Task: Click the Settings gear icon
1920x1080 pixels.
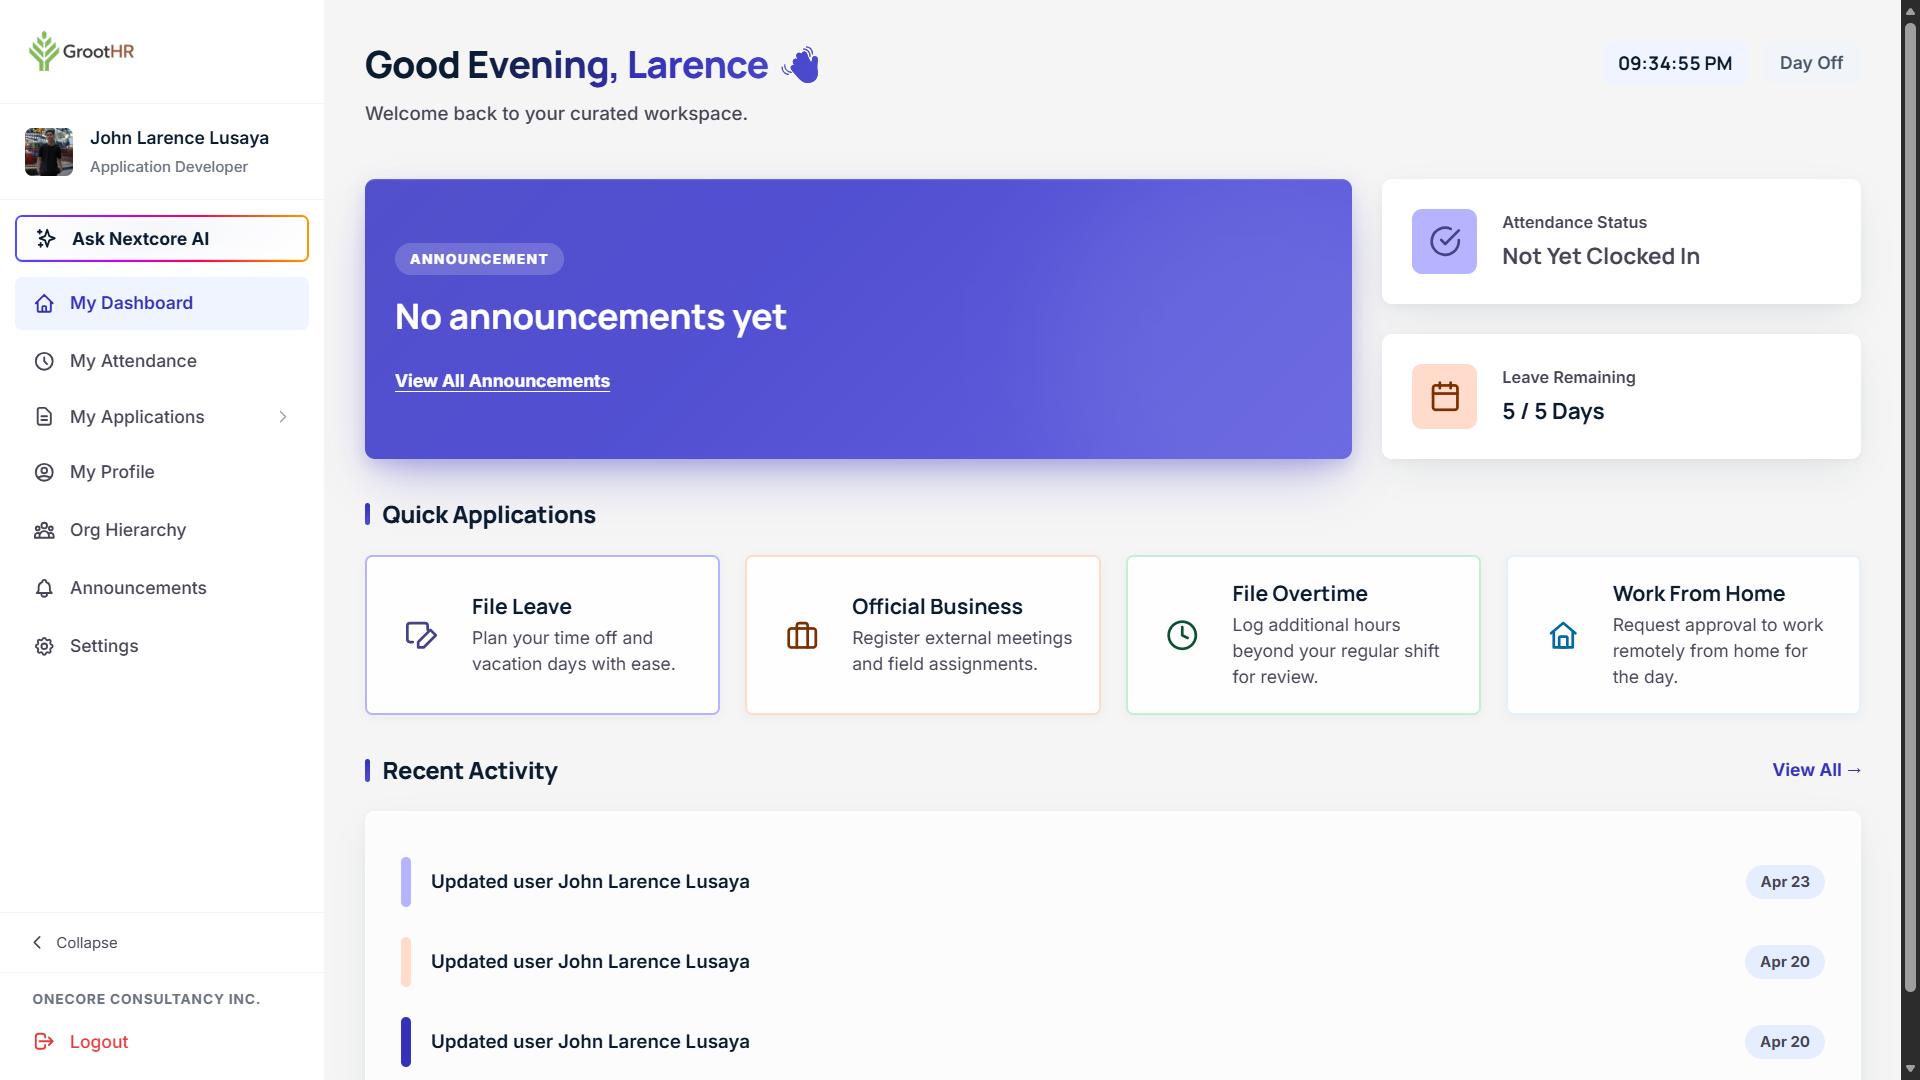Action: tap(44, 646)
